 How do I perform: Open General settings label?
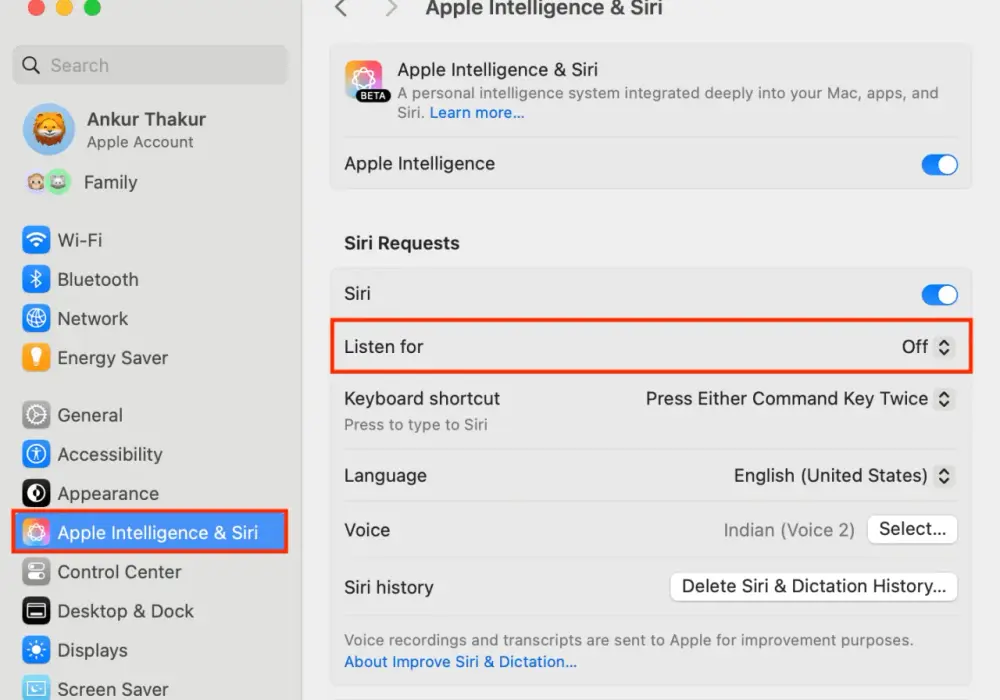[90, 415]
